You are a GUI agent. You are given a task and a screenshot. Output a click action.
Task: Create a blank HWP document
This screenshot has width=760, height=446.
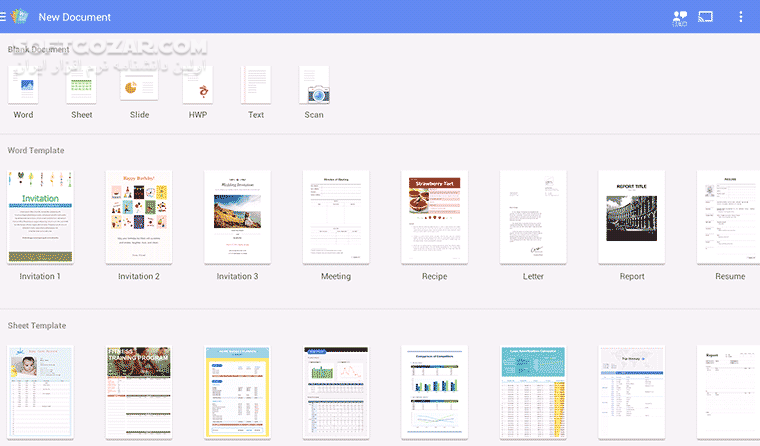(198, 85)
